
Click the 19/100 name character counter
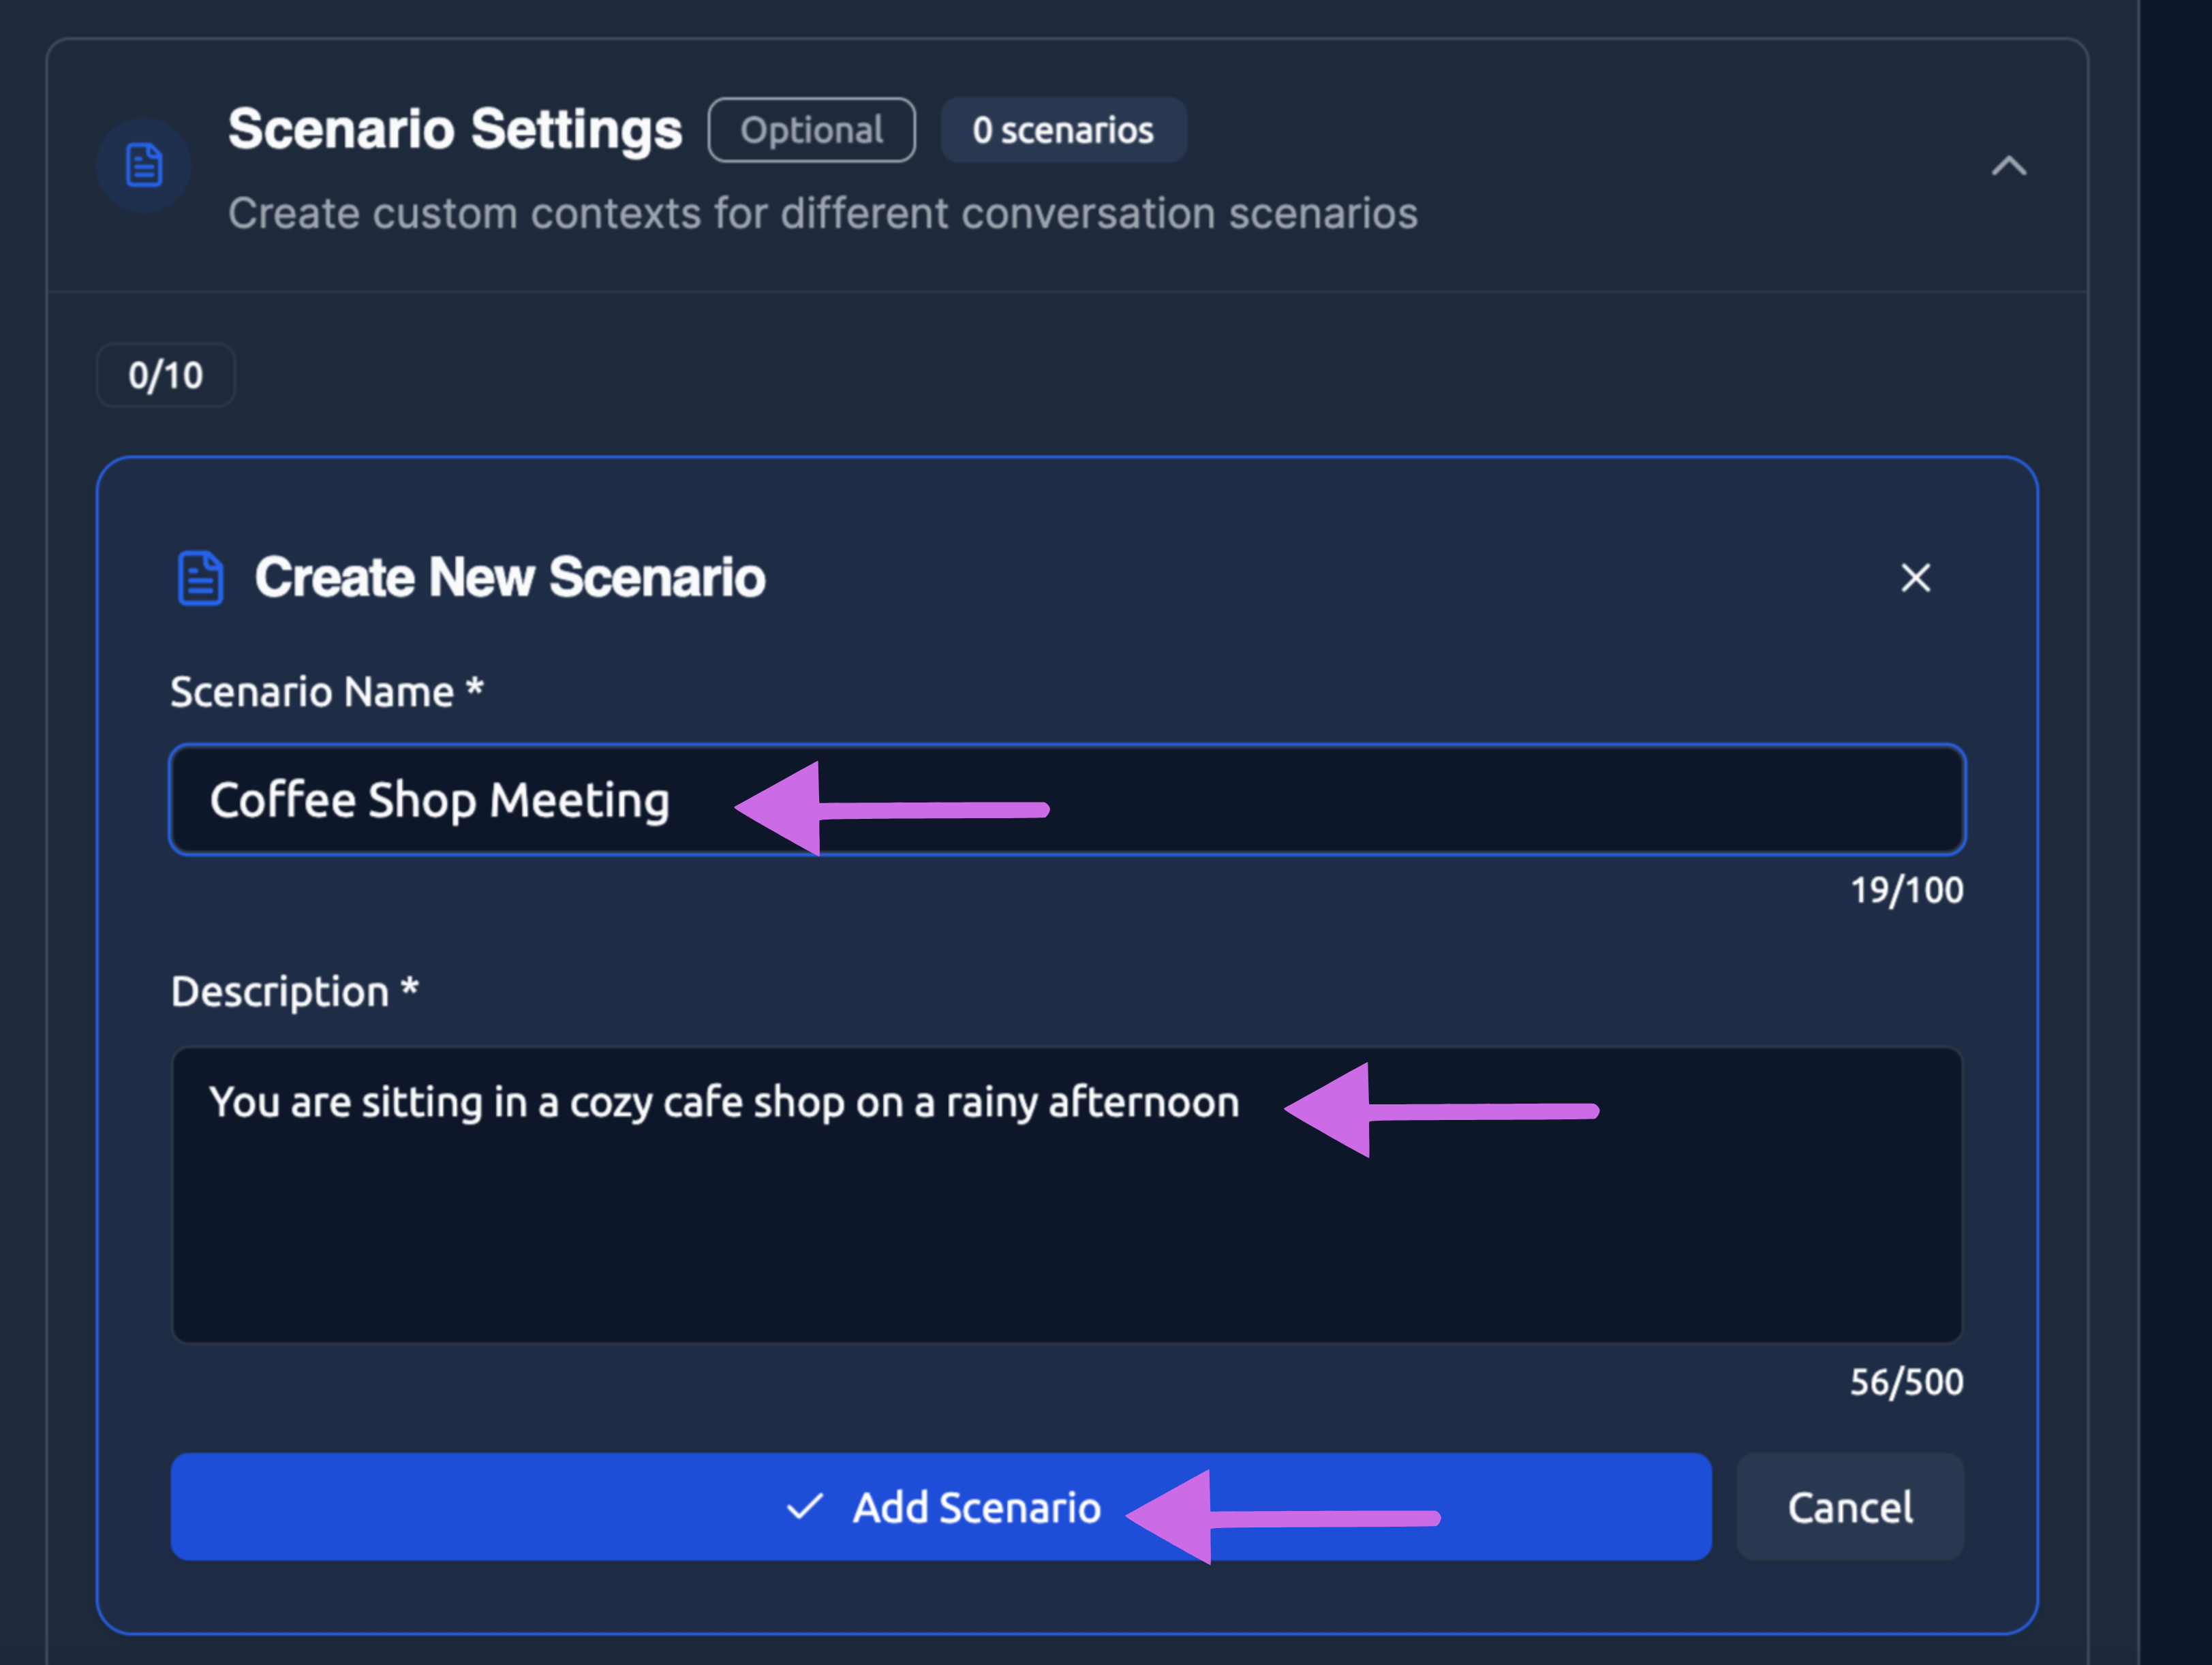click(1906, 890)
